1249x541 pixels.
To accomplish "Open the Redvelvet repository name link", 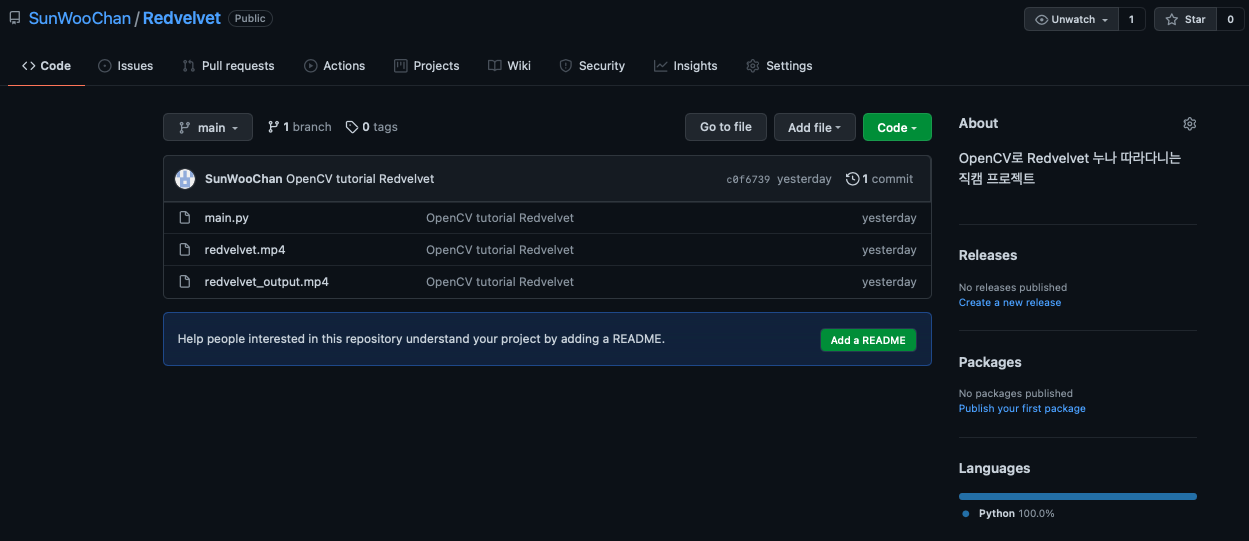I will point(182,19).
